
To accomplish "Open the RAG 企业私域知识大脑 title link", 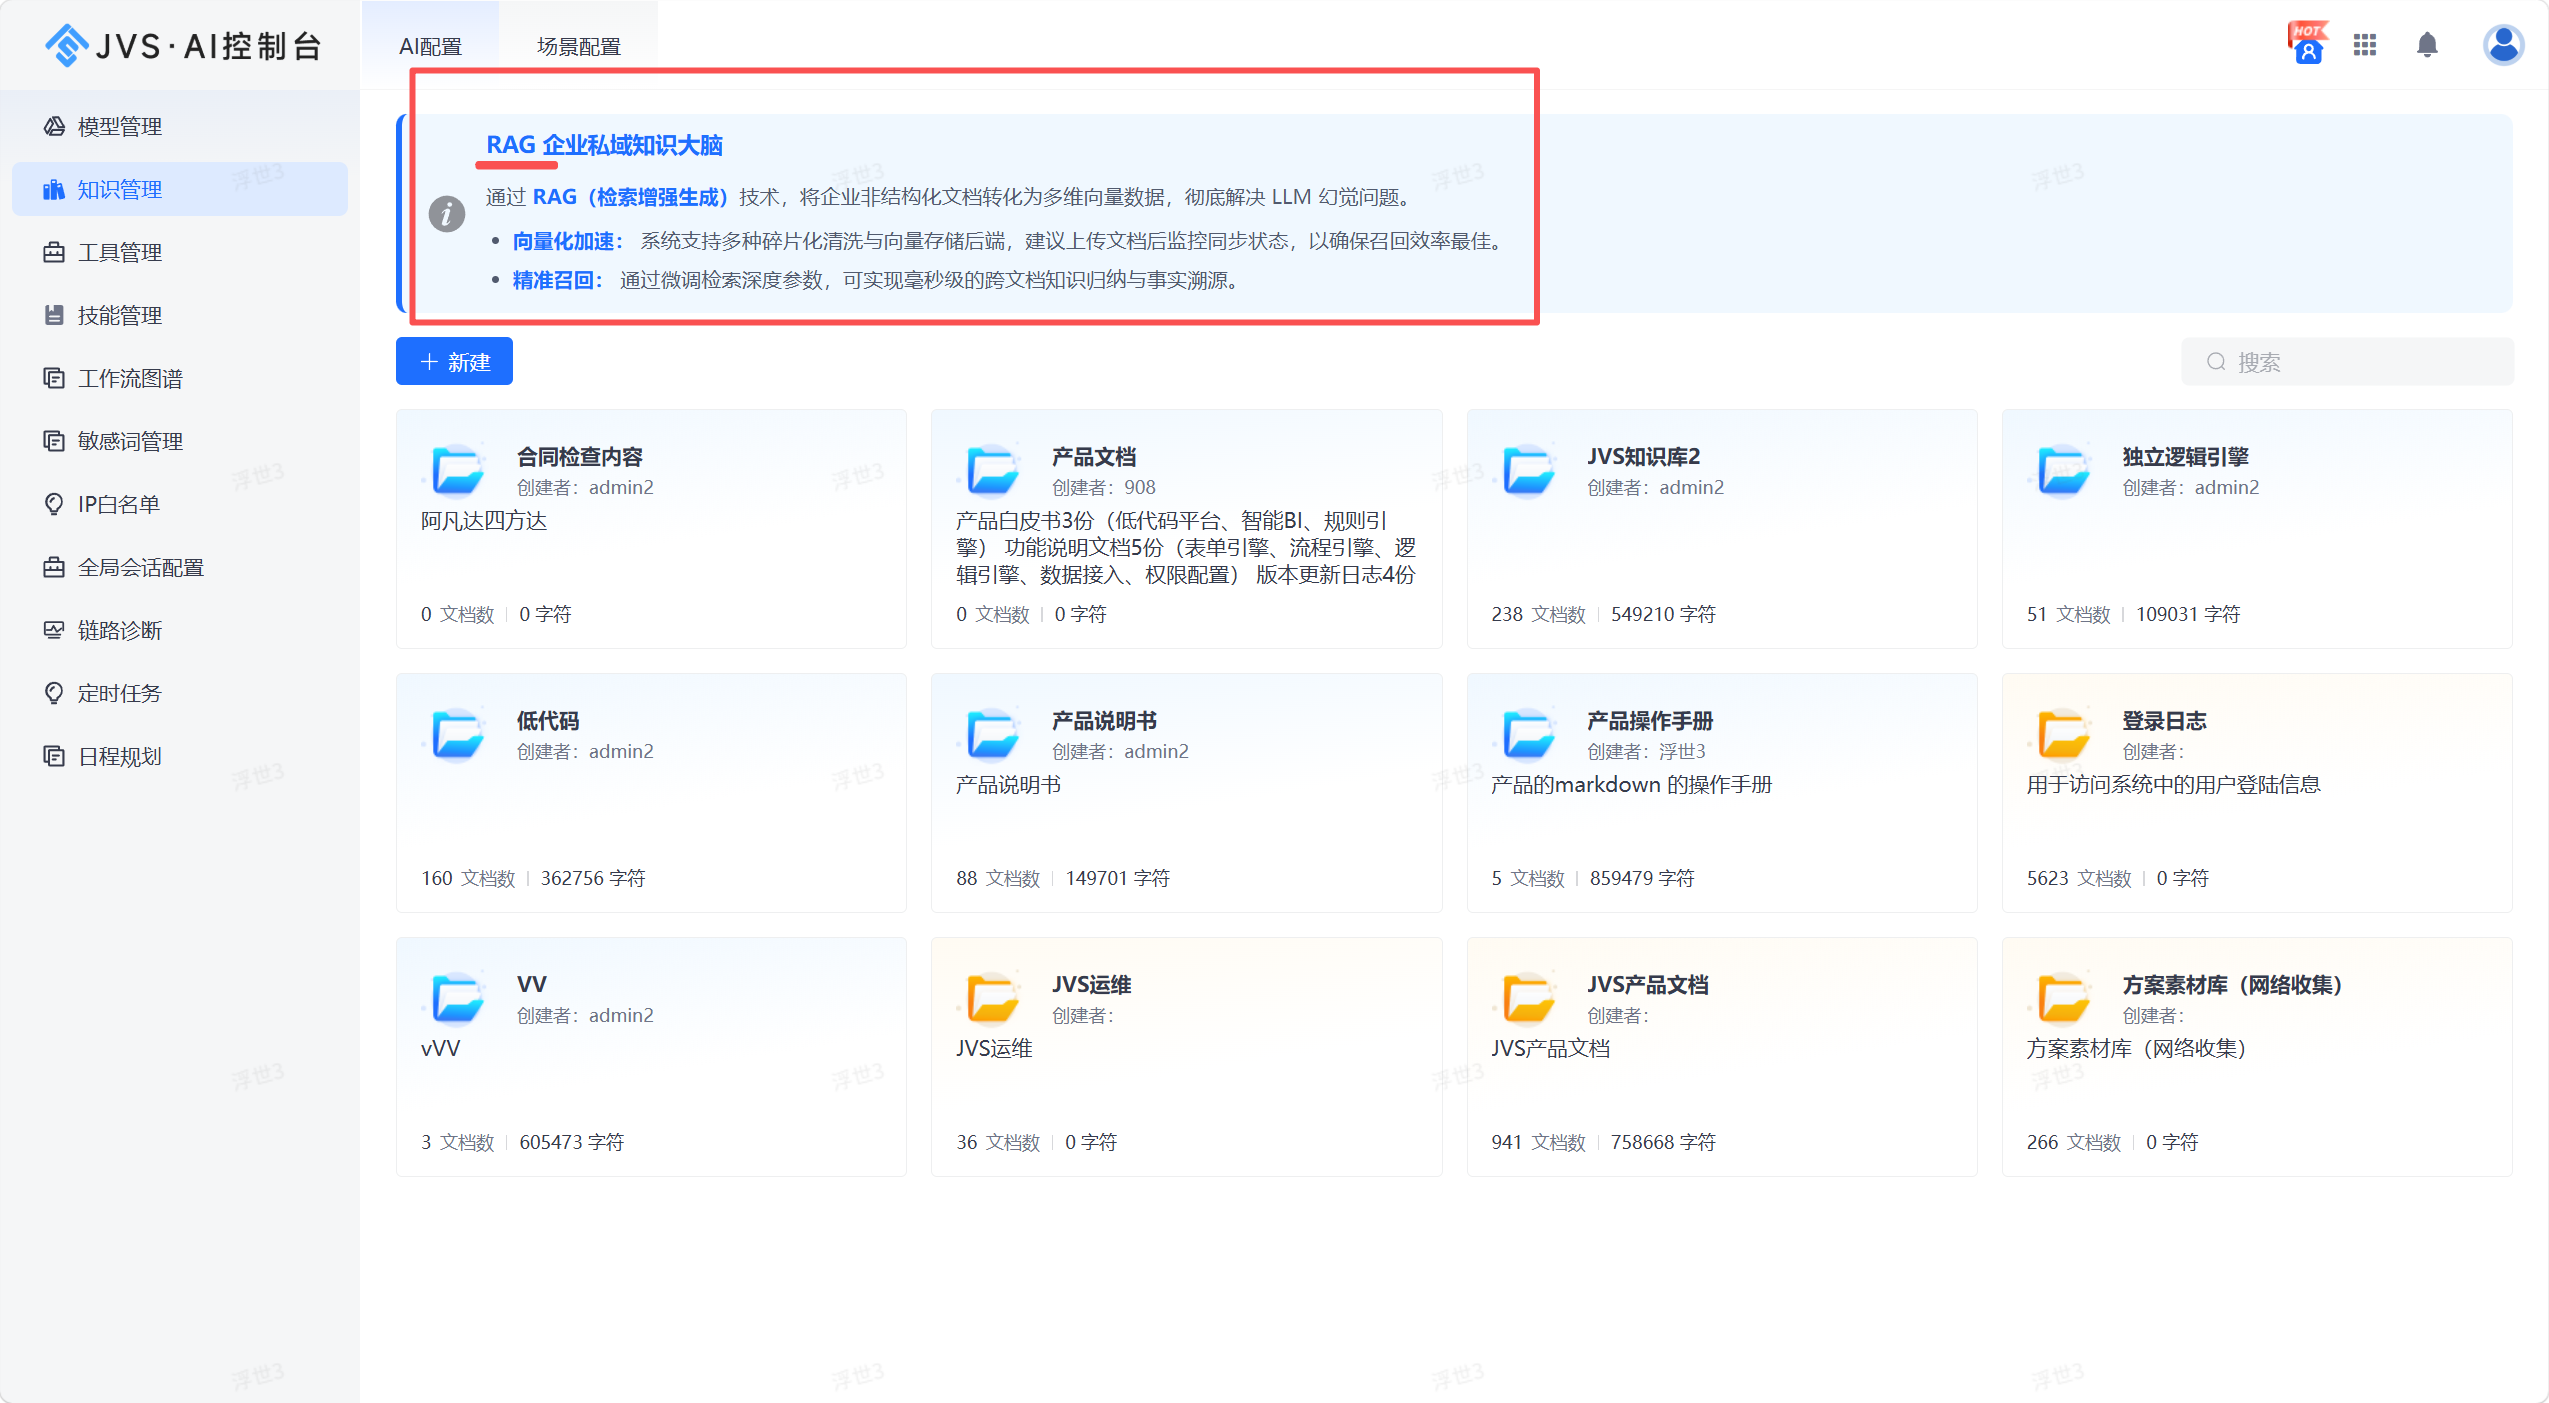I will tap(604, 145).
